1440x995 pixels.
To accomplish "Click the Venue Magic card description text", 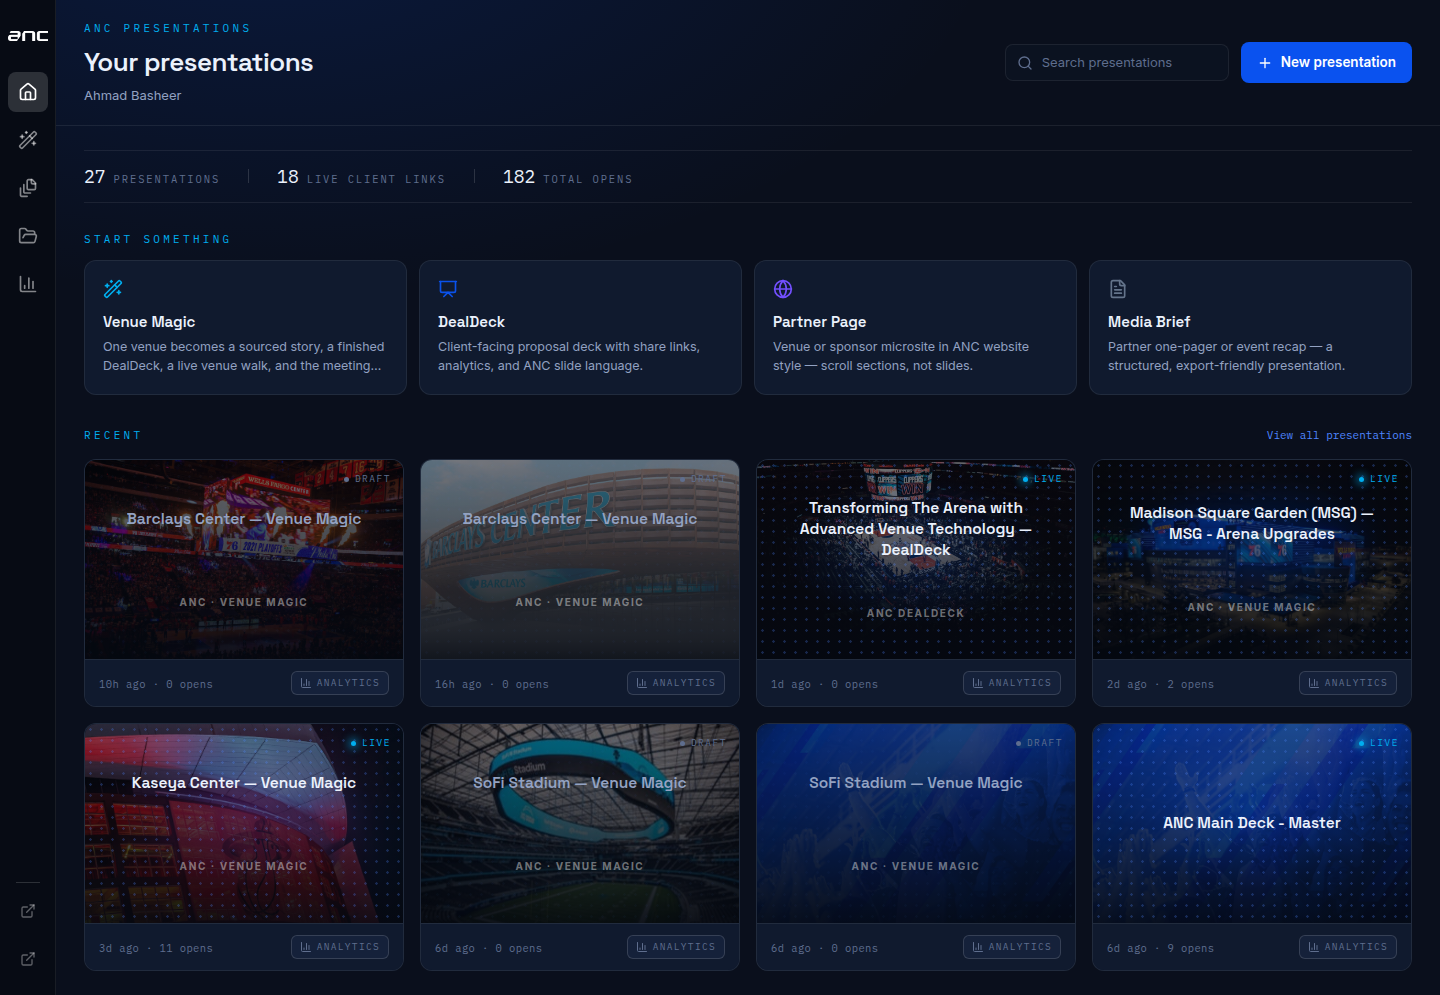I will coord(244,356).
